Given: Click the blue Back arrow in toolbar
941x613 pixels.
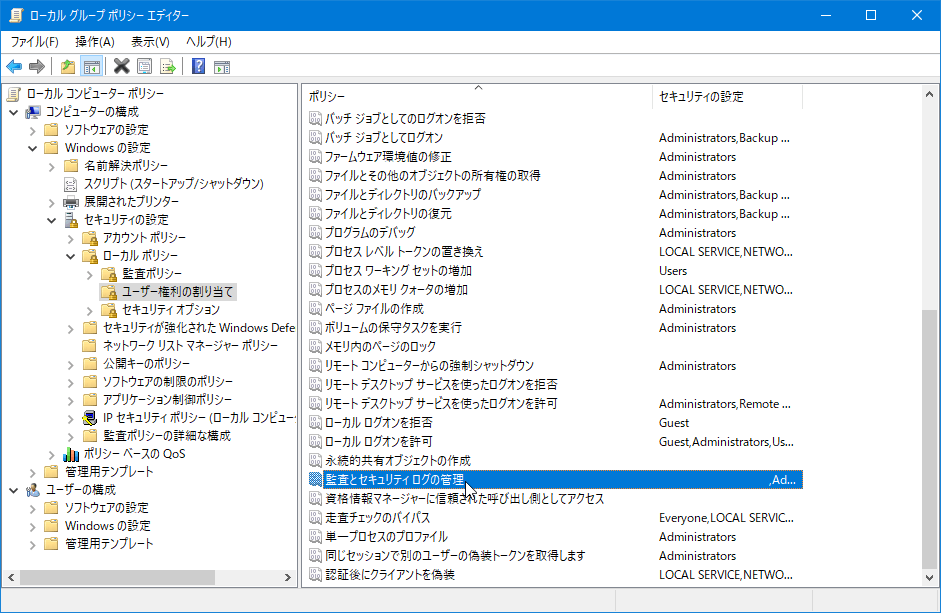Looking at the screenshot, I should (x=14, y=67).
